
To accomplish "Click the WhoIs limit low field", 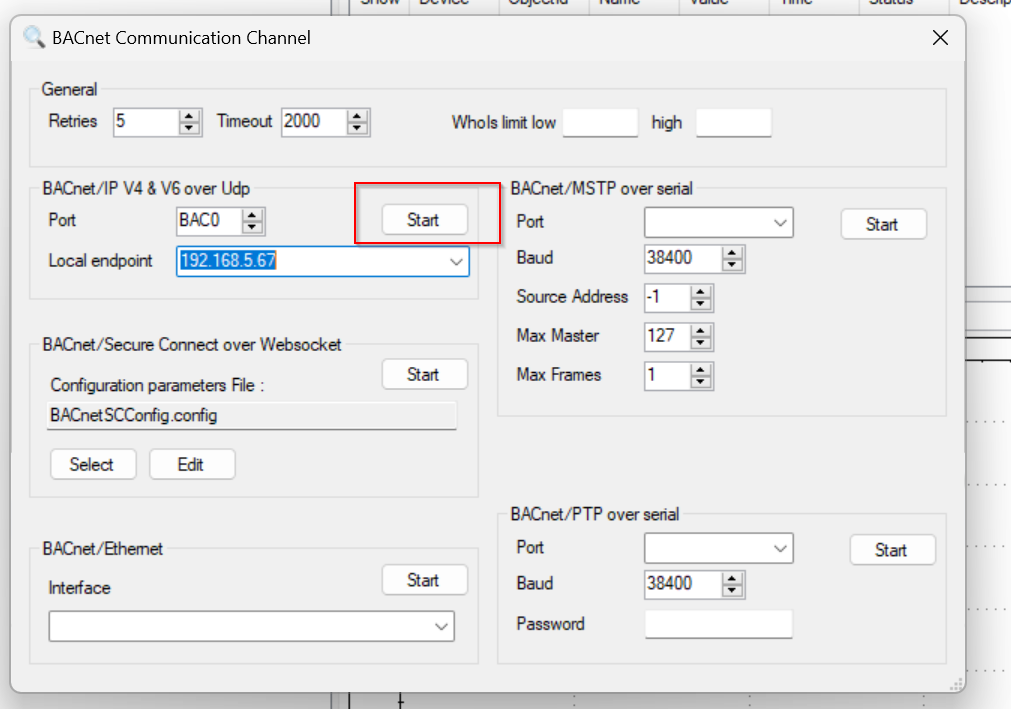I will pyautogui.click(x=600, y=122).
